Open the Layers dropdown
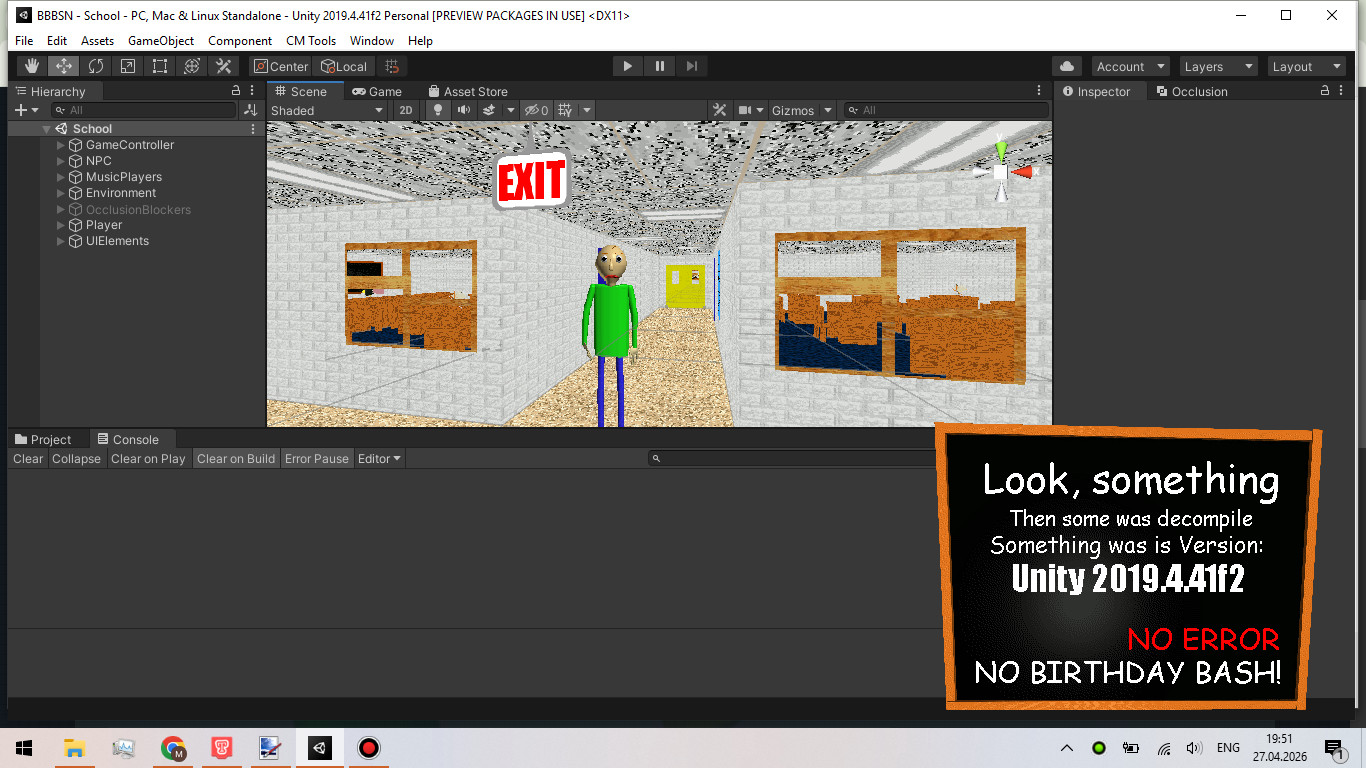The image size is (1366, 768). click(1218, 66)
